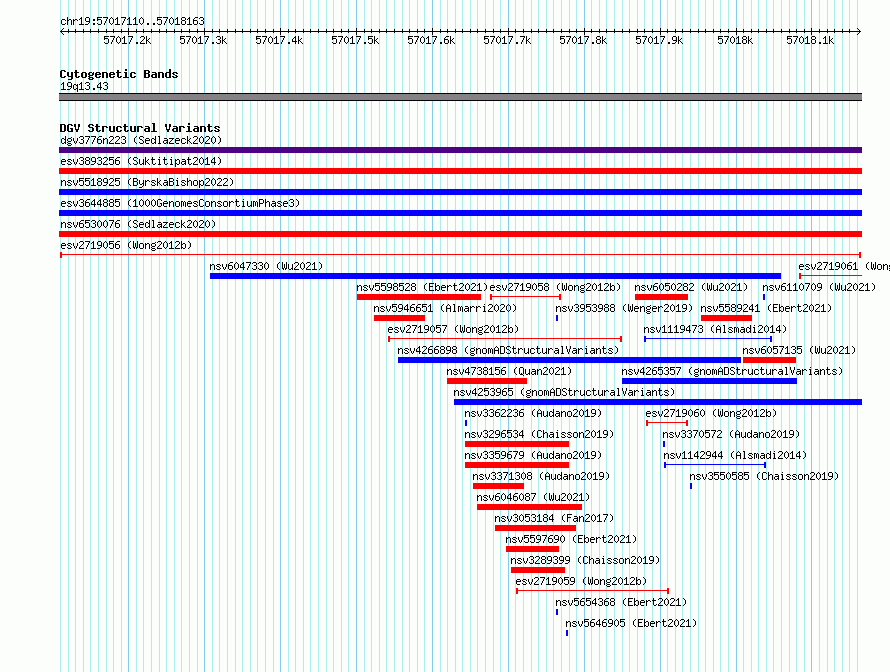
Task: Click the red nsv5598528 feature bar
Action: click(x=419, y=297)
